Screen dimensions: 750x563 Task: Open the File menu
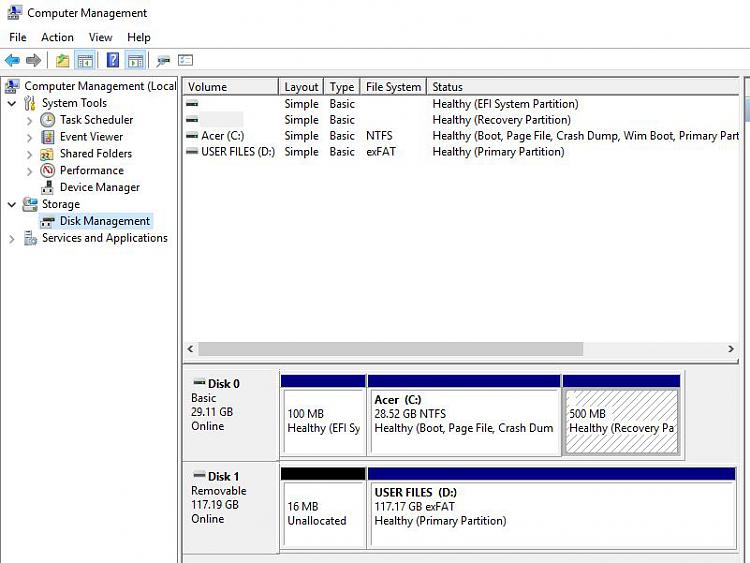(x=18, y=37)
